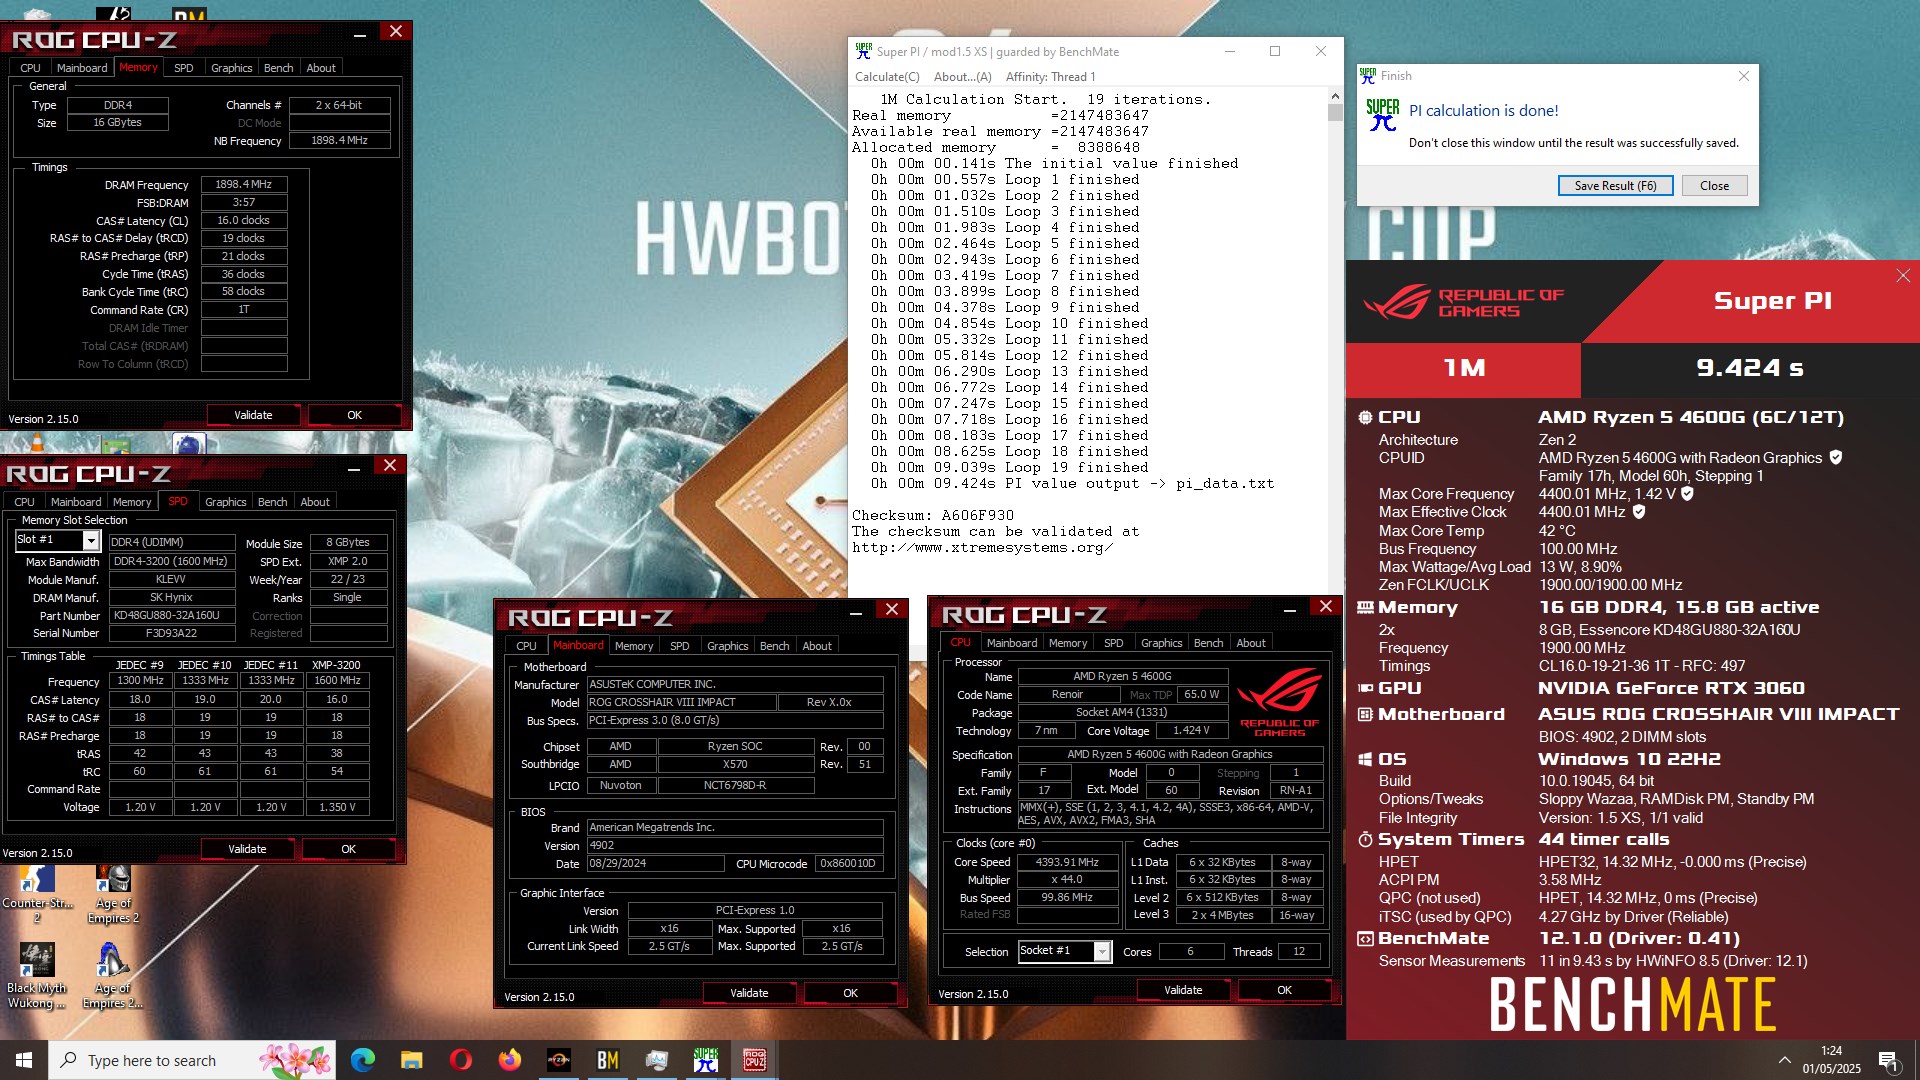Image resolution: width=1920 pixels, height=1080 pixels.
Task: Launch Opera browser from the taskbar
Action: coord(460,1060)
